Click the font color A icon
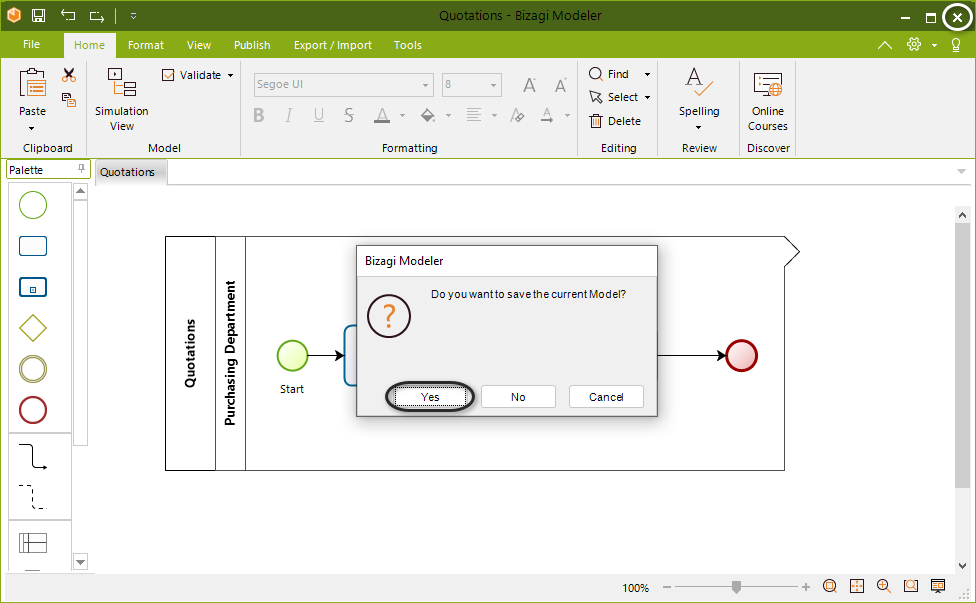976x603 pixels. pyautogui.click(x=382, y=115)
